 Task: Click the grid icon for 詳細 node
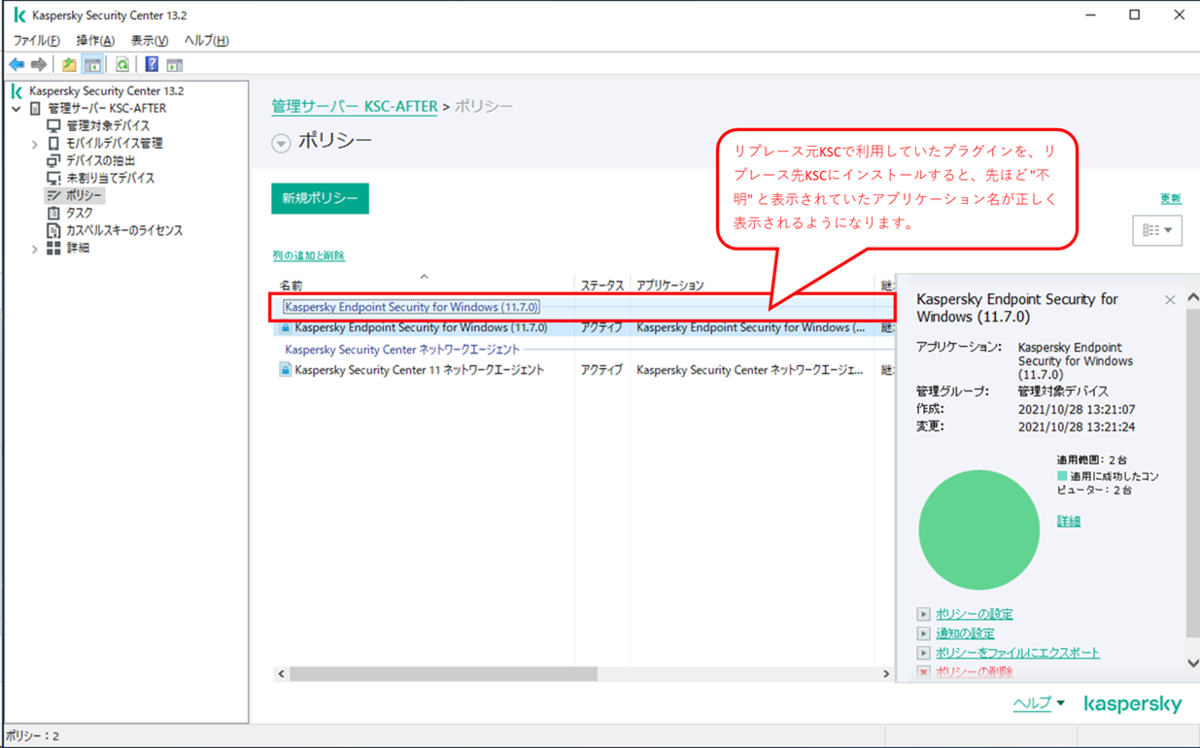tap(54, 248)
